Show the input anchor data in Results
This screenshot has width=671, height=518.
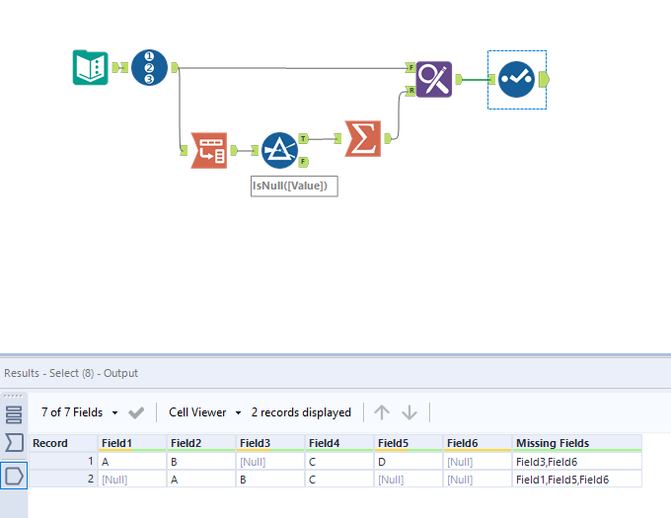[x=14, y=442]
